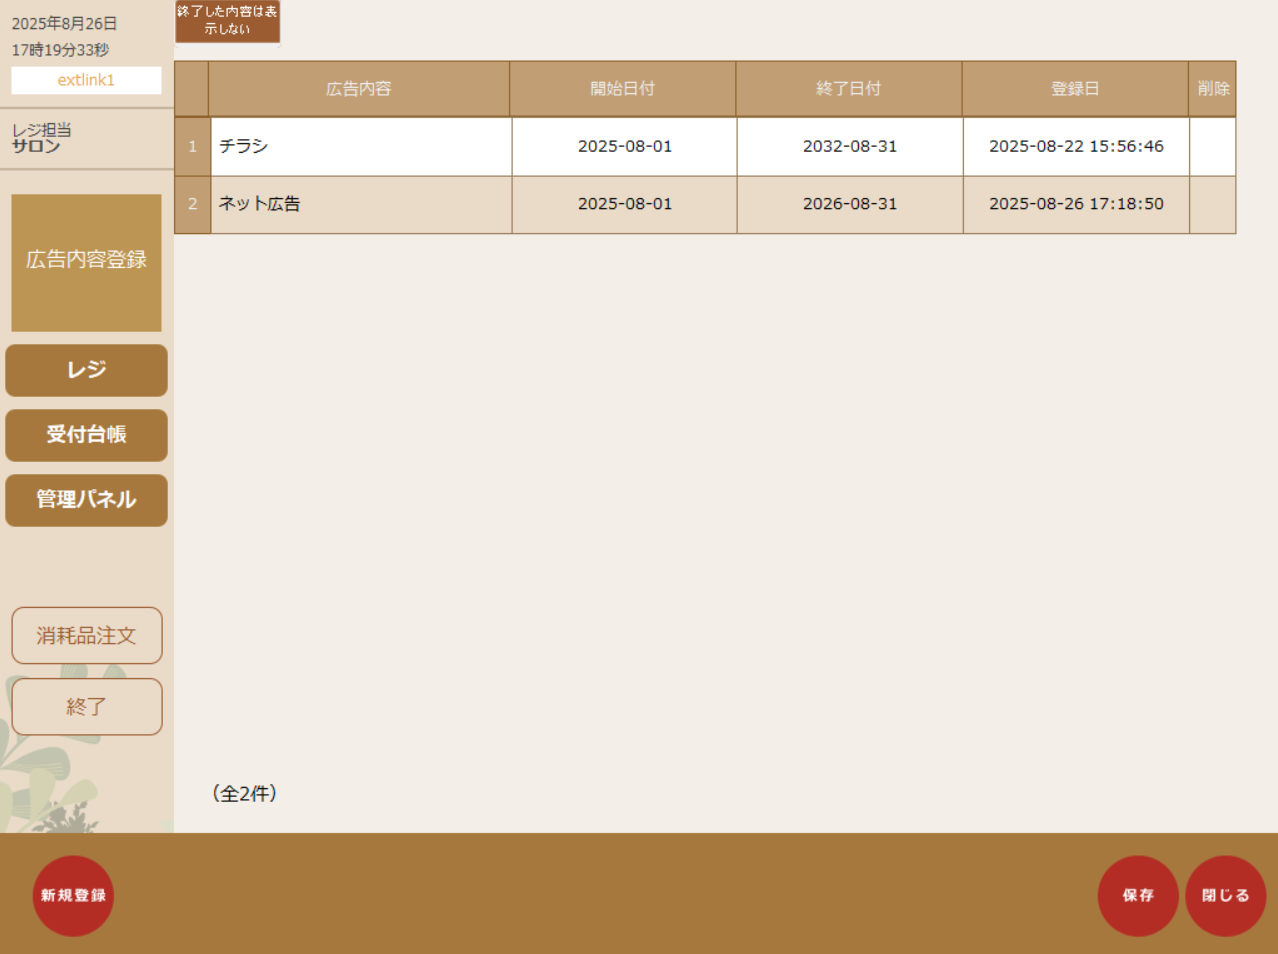Screen dimensions: 1278x954
Task: Edit the チラシ advertisement name cell
Action: tap(360, 147)
